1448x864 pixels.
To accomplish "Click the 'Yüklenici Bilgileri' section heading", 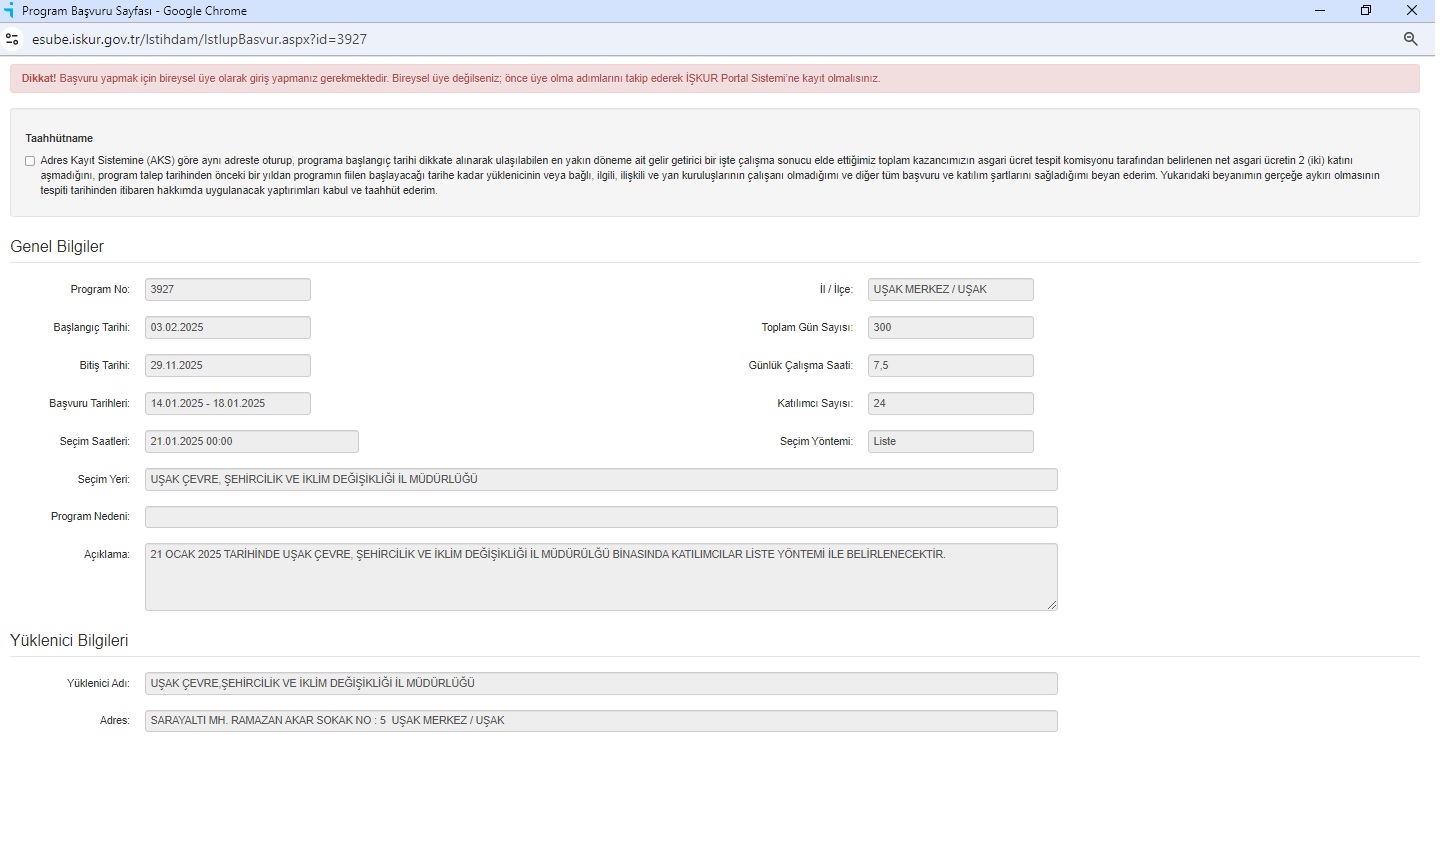I will [x=69, y=641].
